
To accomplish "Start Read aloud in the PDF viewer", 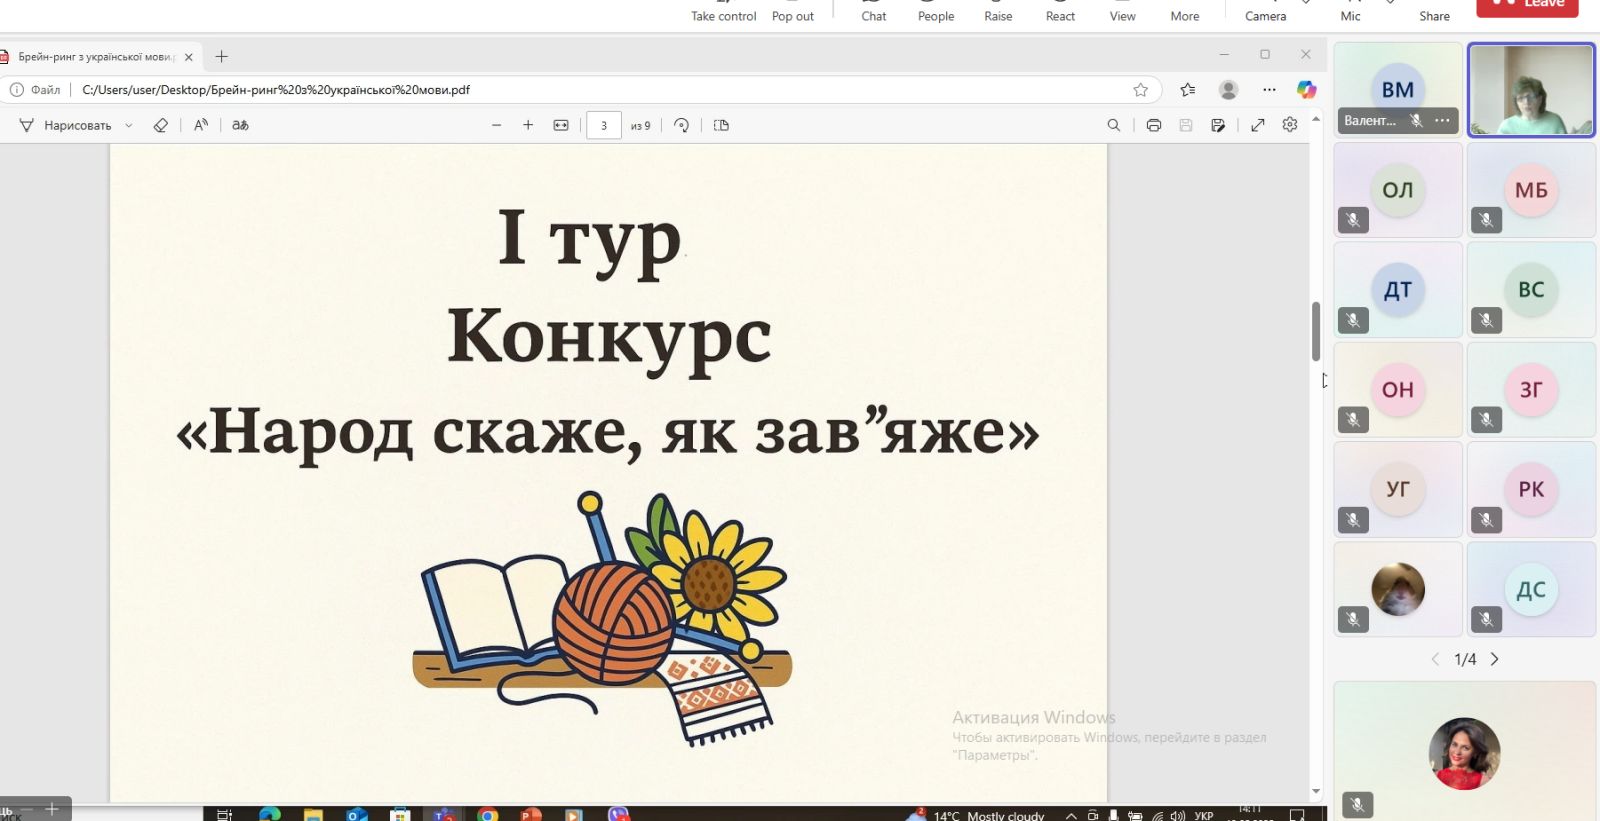I will point(201,125).
